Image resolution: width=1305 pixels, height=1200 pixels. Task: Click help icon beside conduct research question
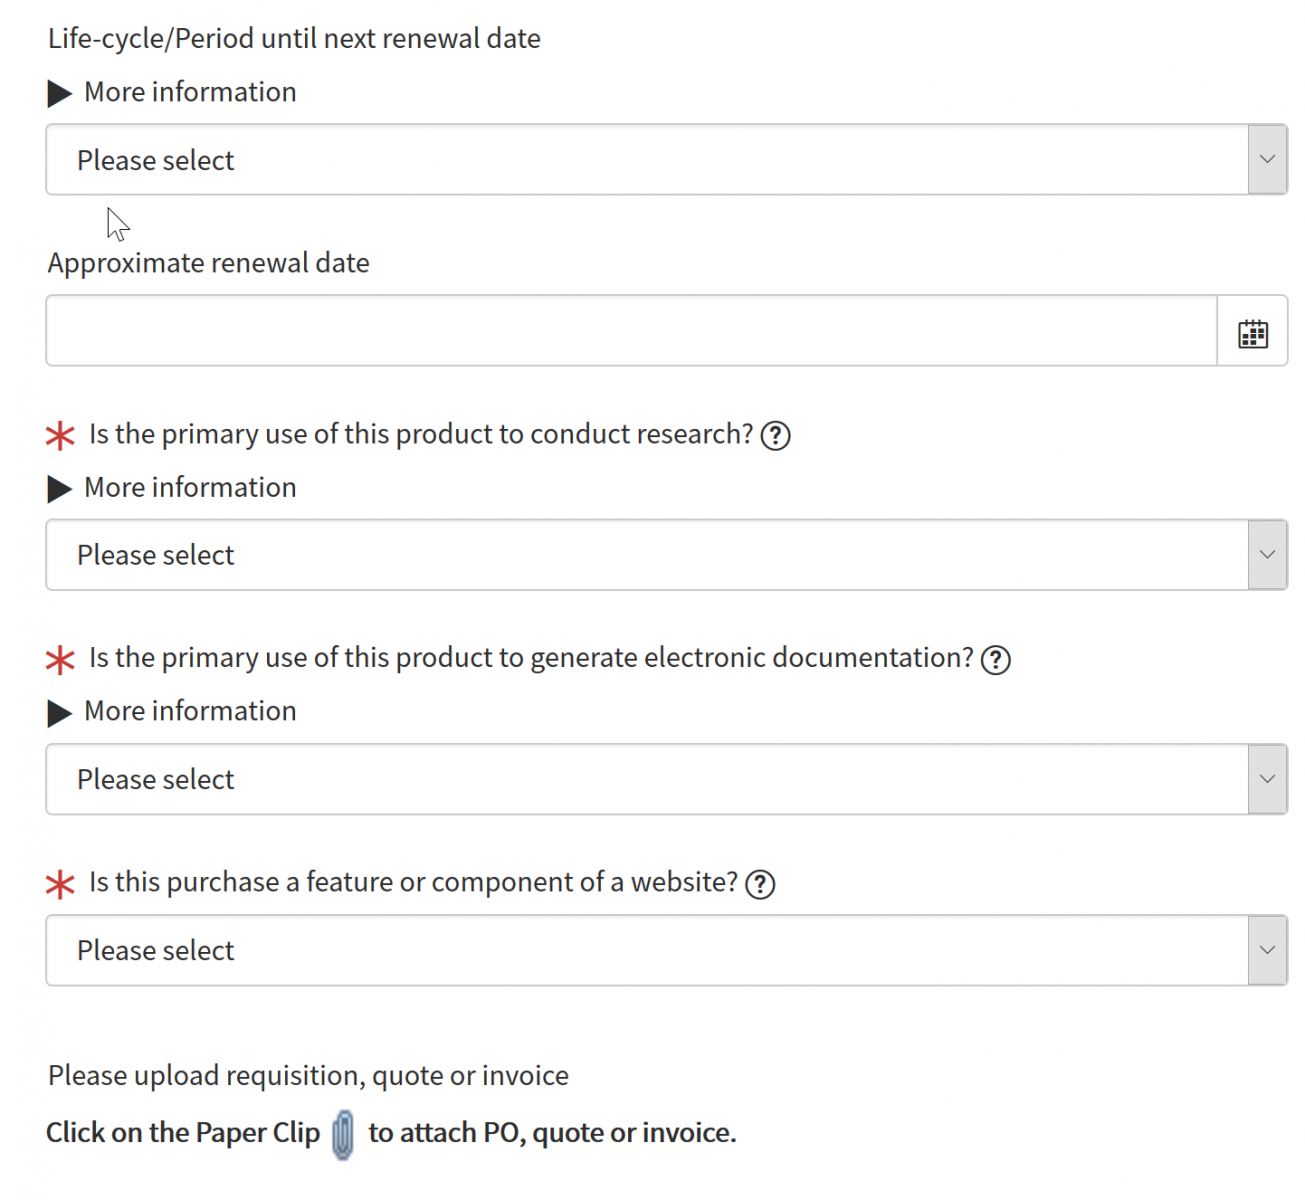(x=775, y=436)
